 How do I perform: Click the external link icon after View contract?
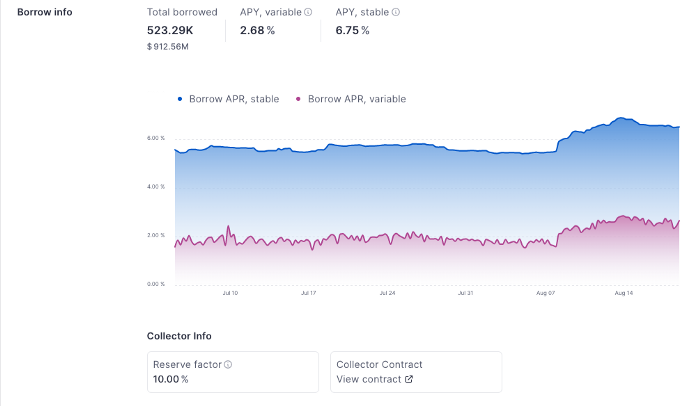click(408, 380)
